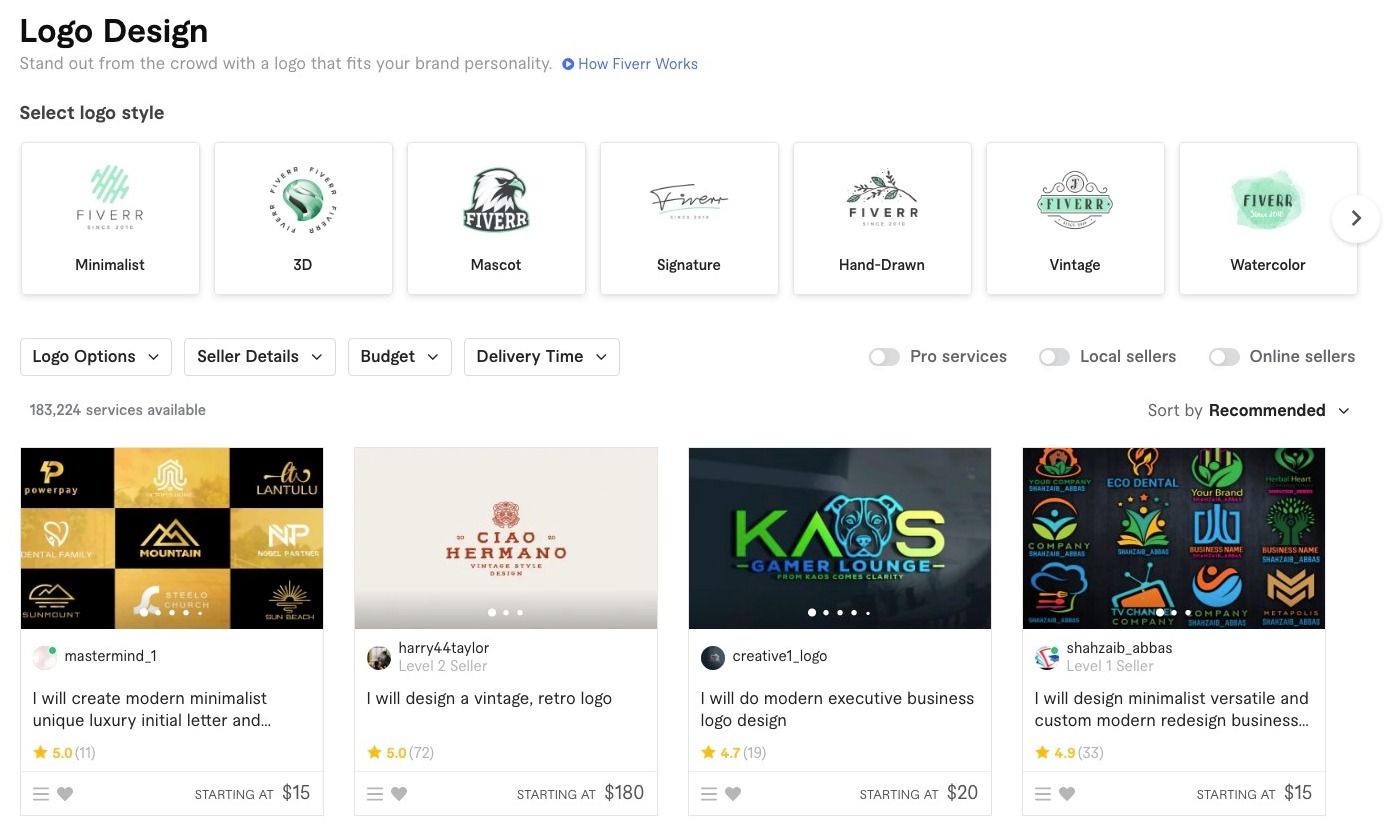Viewport: 1393px width, 834px height.
Task: Heart the shahzaib_abbas gig
Action: [1066, 793]
